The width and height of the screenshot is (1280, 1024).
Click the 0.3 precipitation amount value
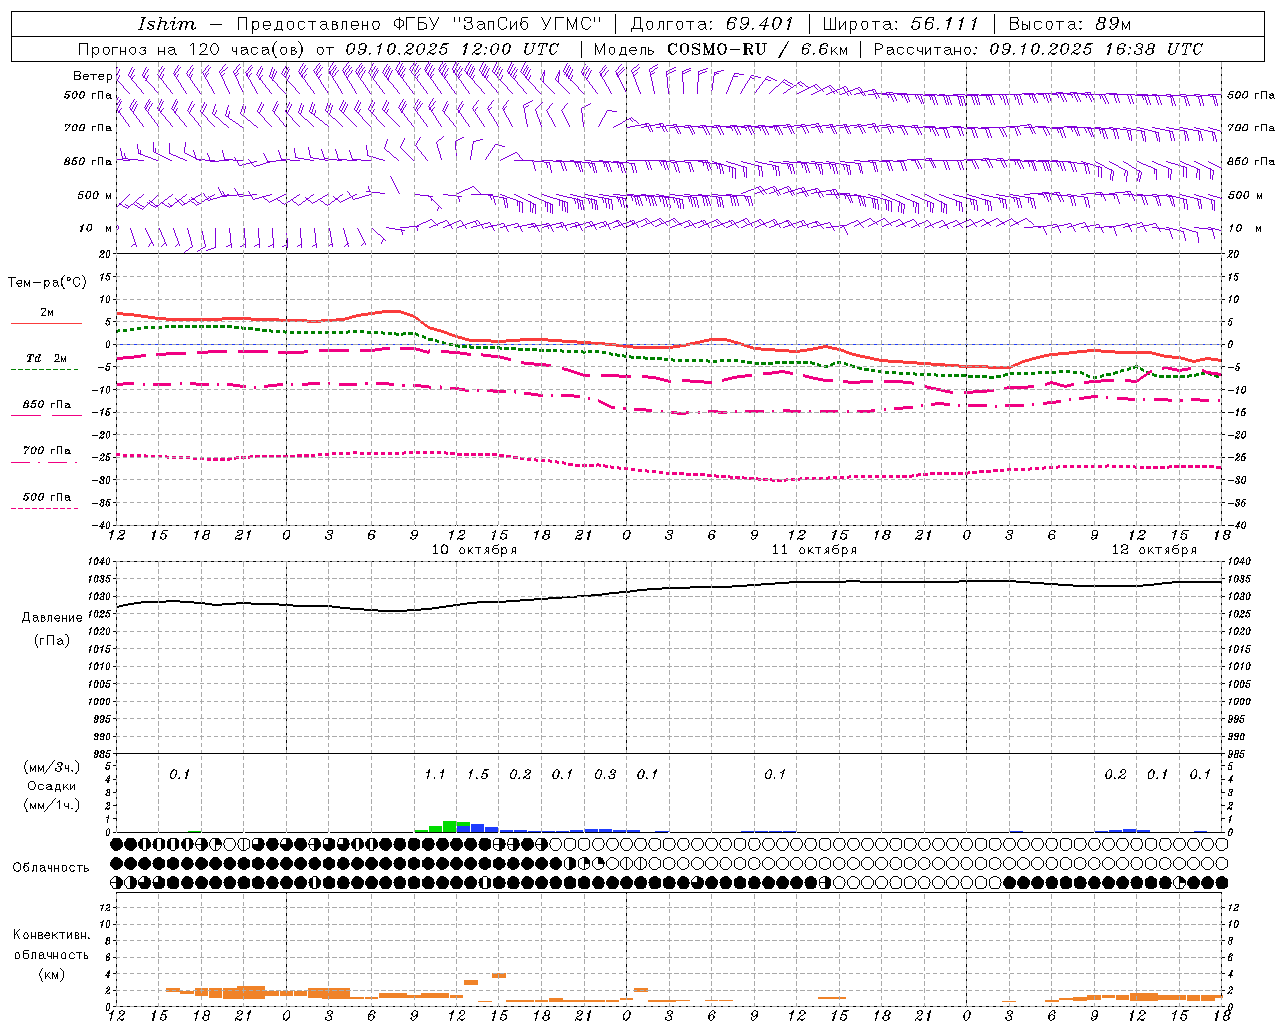(605, 775)
